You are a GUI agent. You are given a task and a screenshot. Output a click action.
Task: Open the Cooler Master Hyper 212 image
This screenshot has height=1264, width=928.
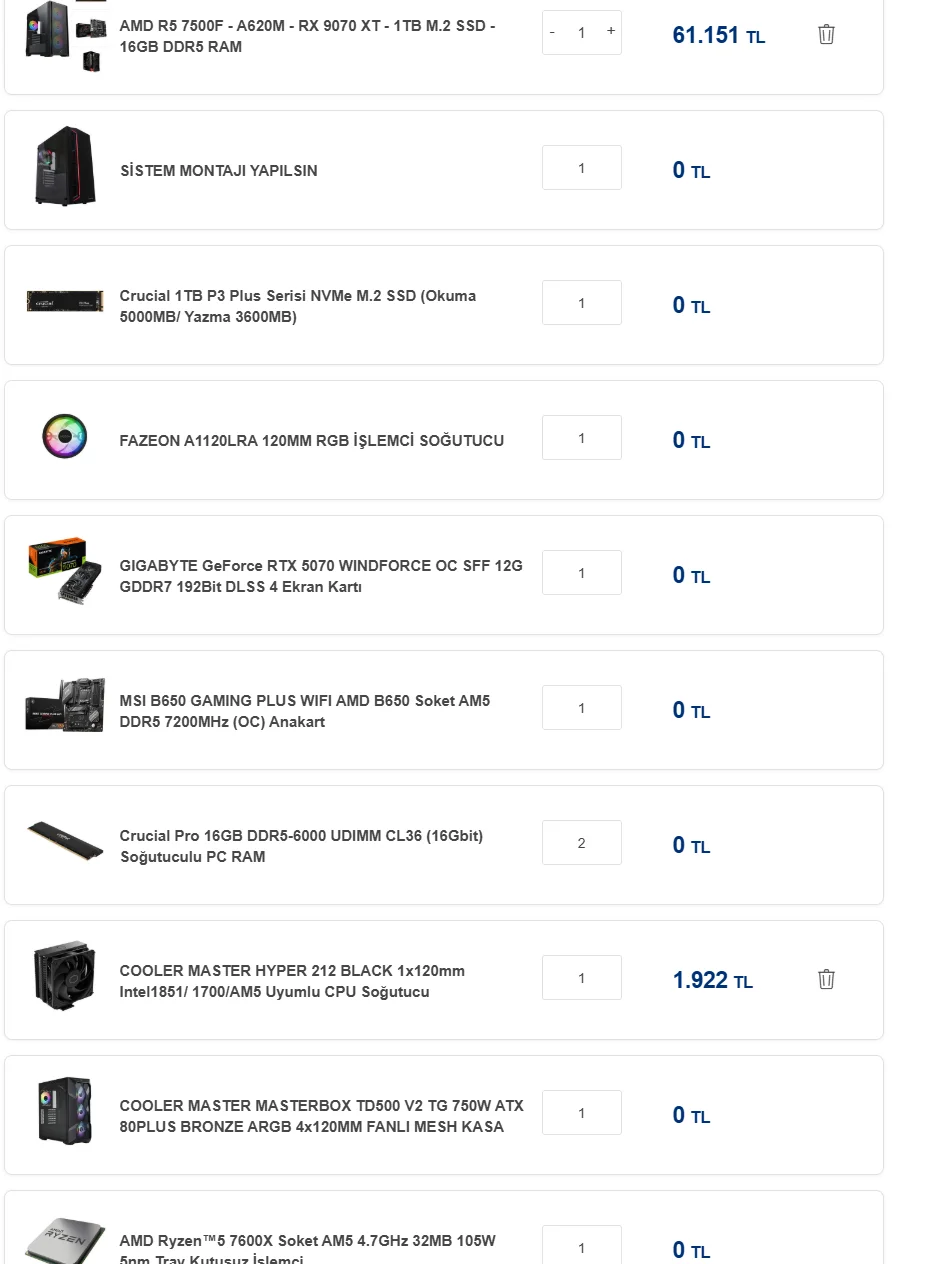tap(65, 977)
